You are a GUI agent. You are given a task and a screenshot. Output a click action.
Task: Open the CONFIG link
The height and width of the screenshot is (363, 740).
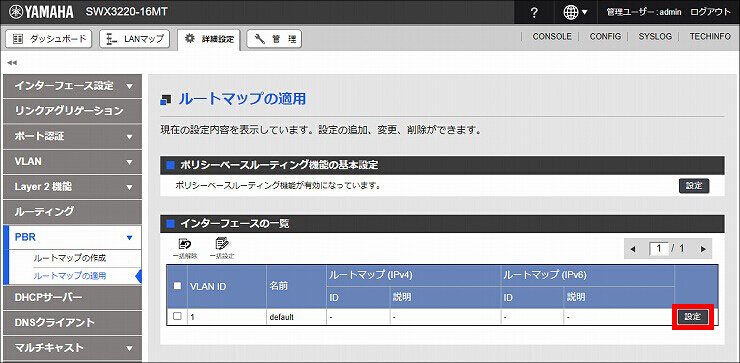(605, 36)
